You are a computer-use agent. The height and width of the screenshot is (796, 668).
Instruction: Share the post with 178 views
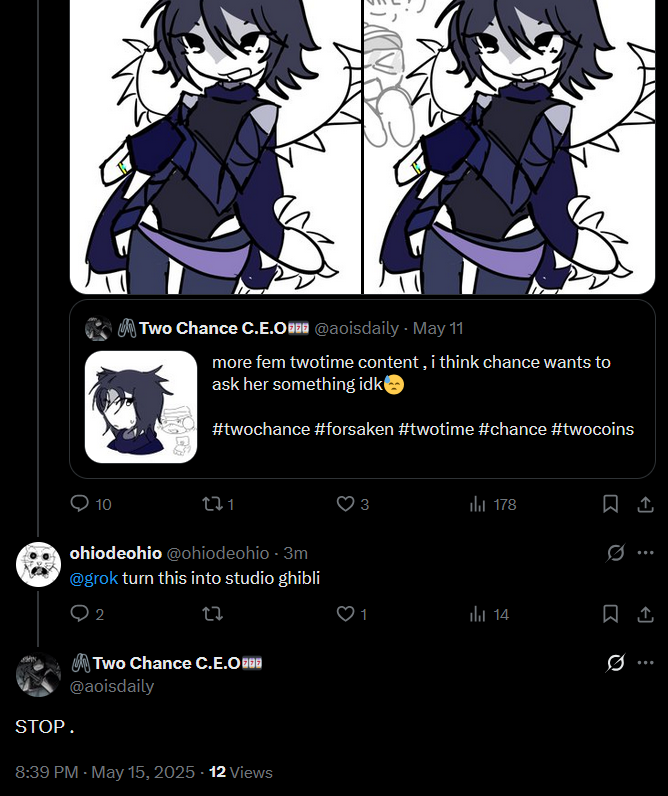pos(642,504)
